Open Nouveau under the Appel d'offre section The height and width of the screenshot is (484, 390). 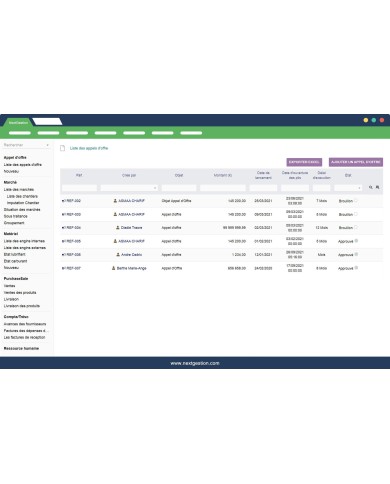click(x=11, y=171)
